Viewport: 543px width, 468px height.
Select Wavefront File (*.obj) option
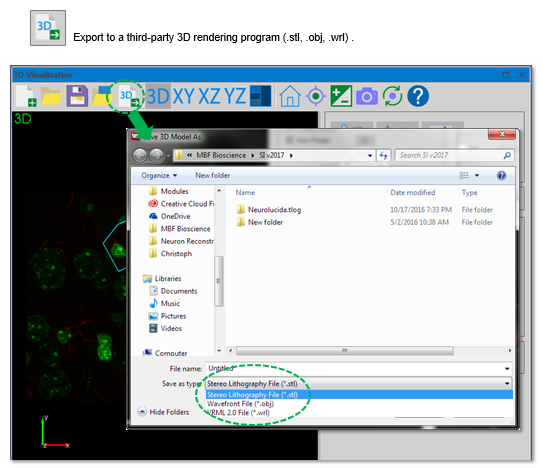point(240,404)
